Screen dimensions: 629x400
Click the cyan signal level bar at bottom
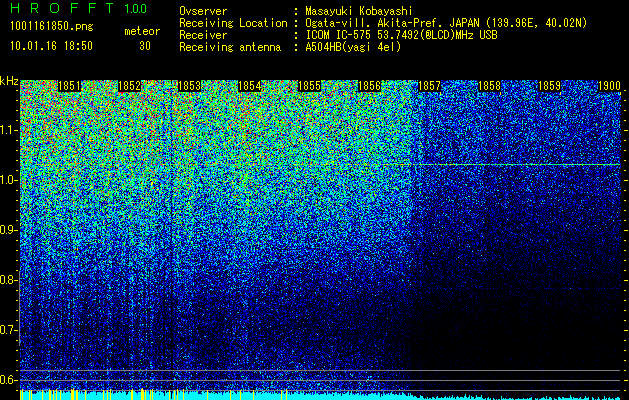(320, 396)
